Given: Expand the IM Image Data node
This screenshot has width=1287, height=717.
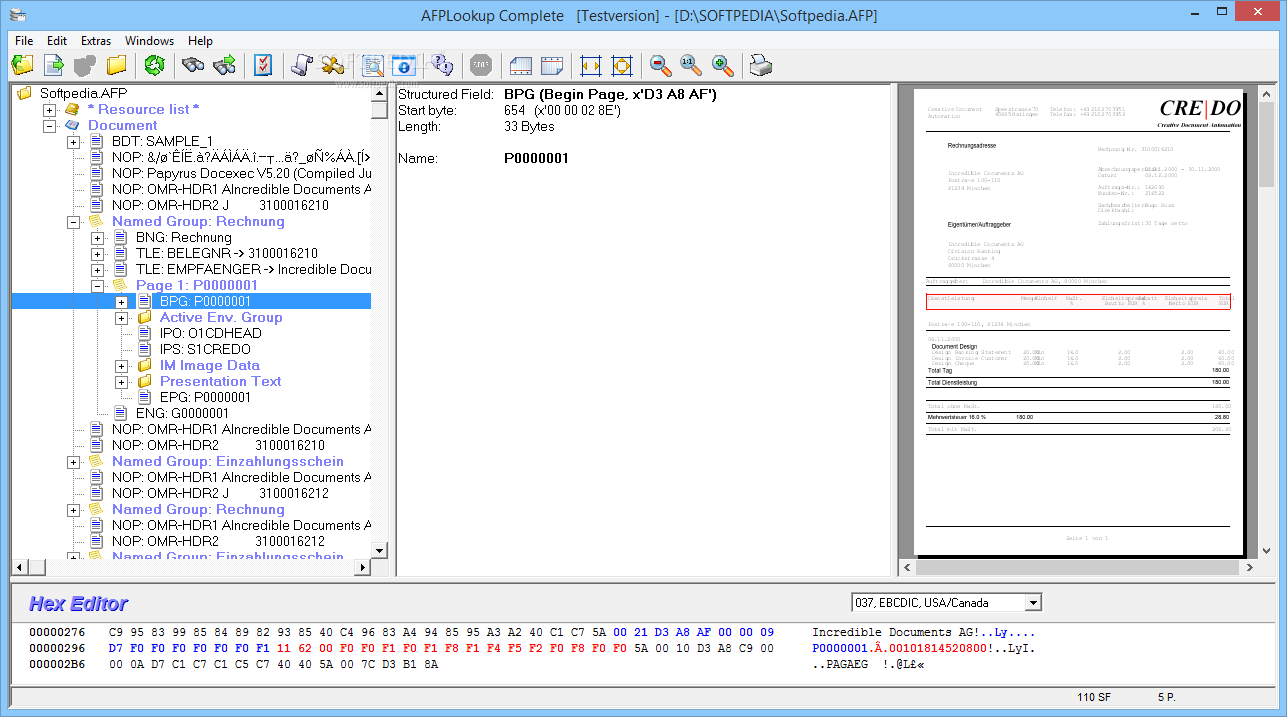Looking at the screenshot, I should click(121, 366).
